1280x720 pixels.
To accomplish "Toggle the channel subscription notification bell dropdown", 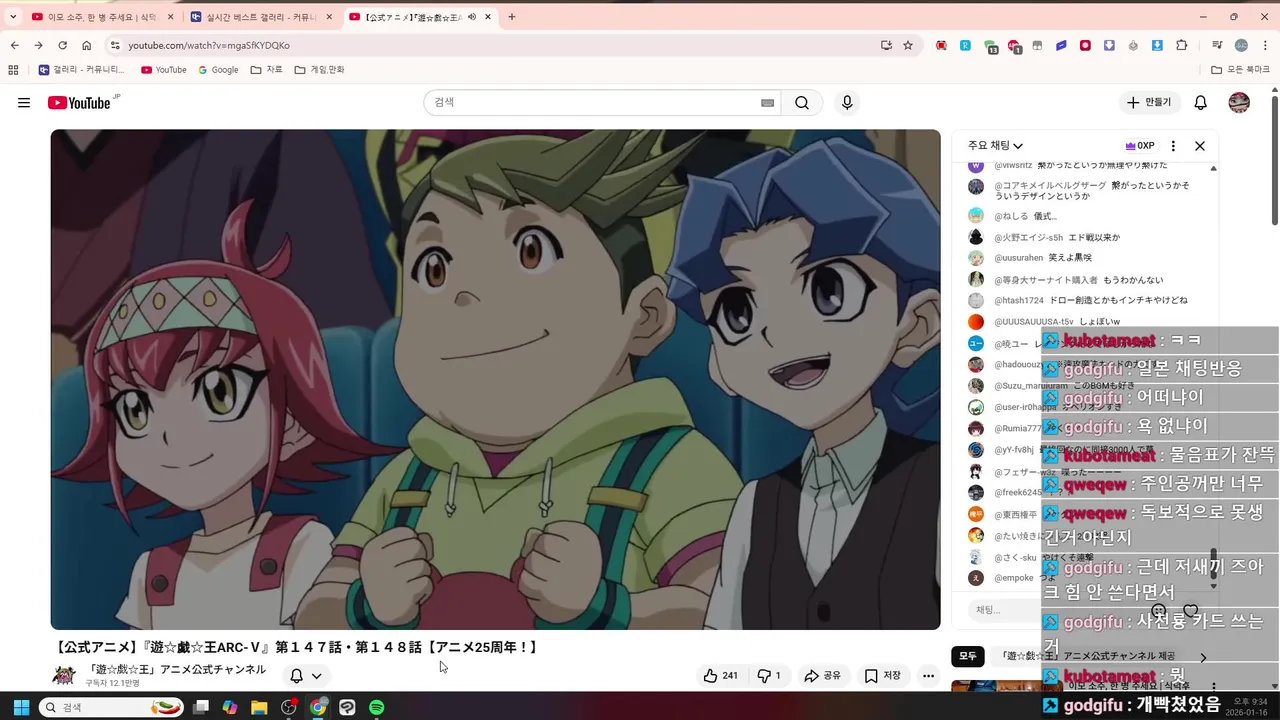I will click(305, 676).
